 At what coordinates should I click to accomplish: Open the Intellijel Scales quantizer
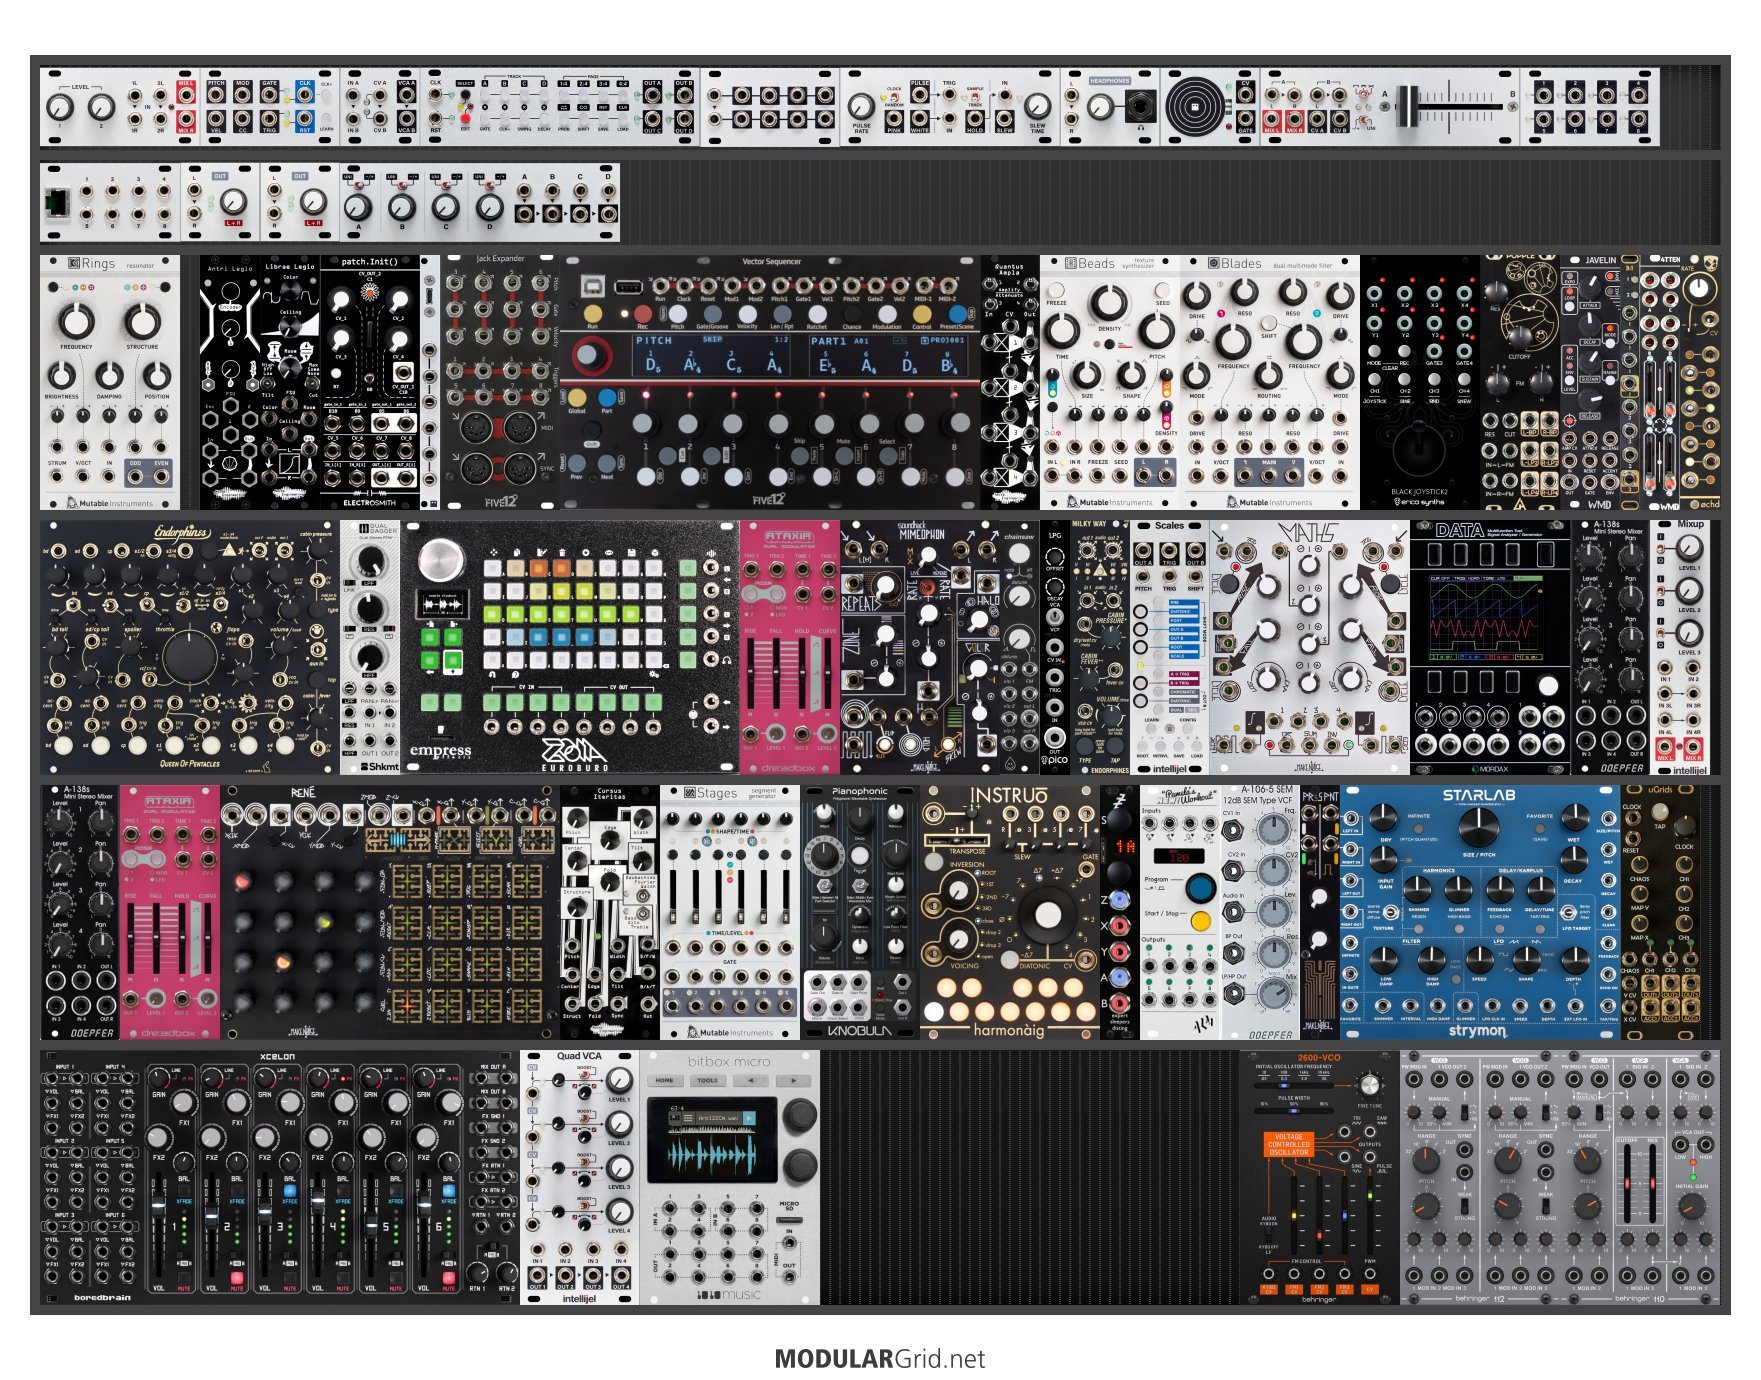click(x=1170, y=647)
